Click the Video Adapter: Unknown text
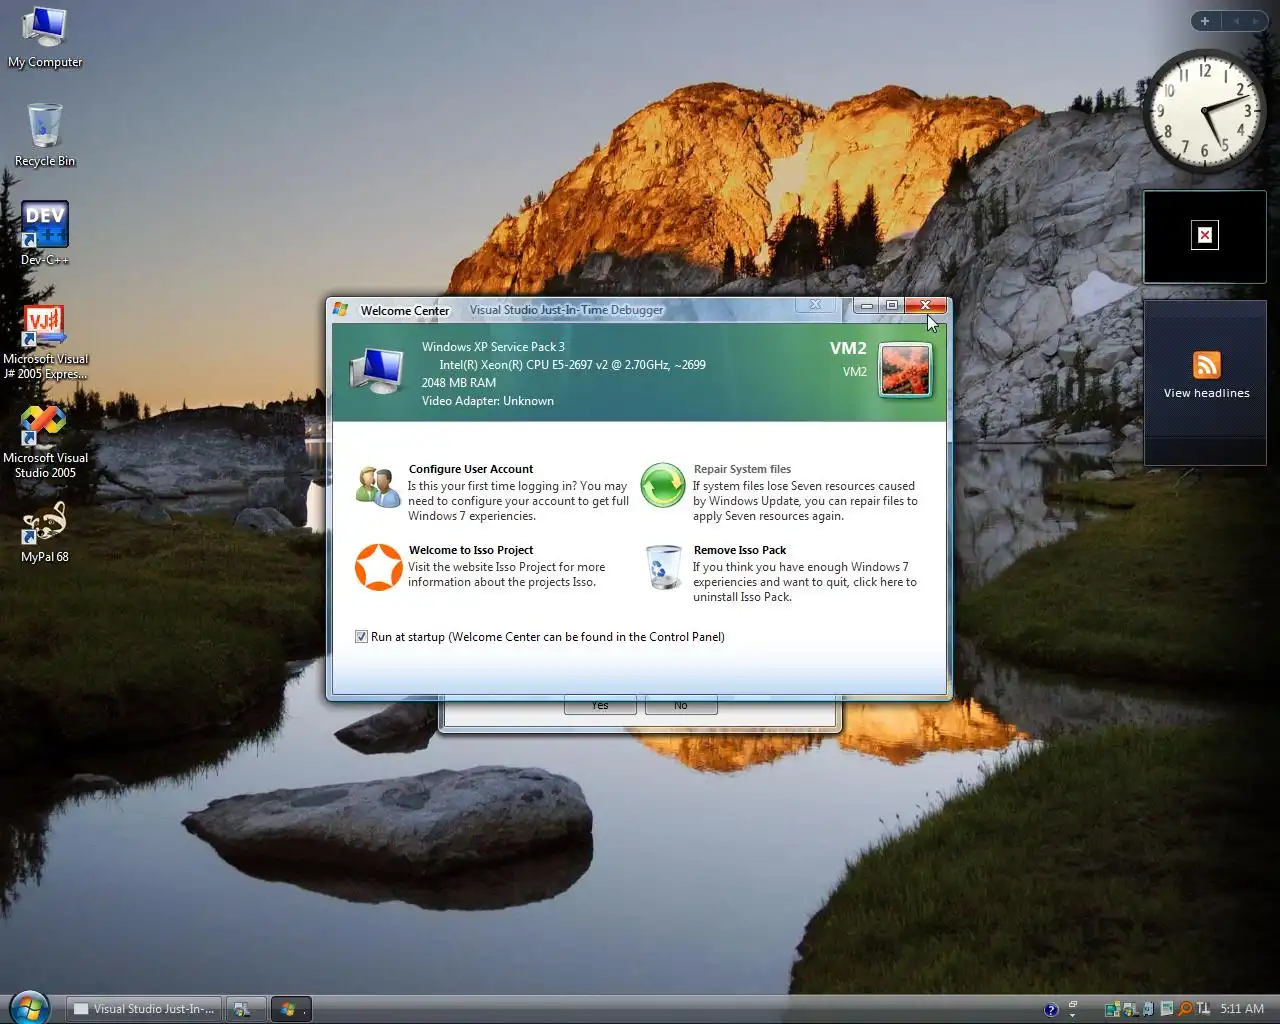This screenshot has width=1280, height=1024. pyautogui.click(x=487, y=401)
